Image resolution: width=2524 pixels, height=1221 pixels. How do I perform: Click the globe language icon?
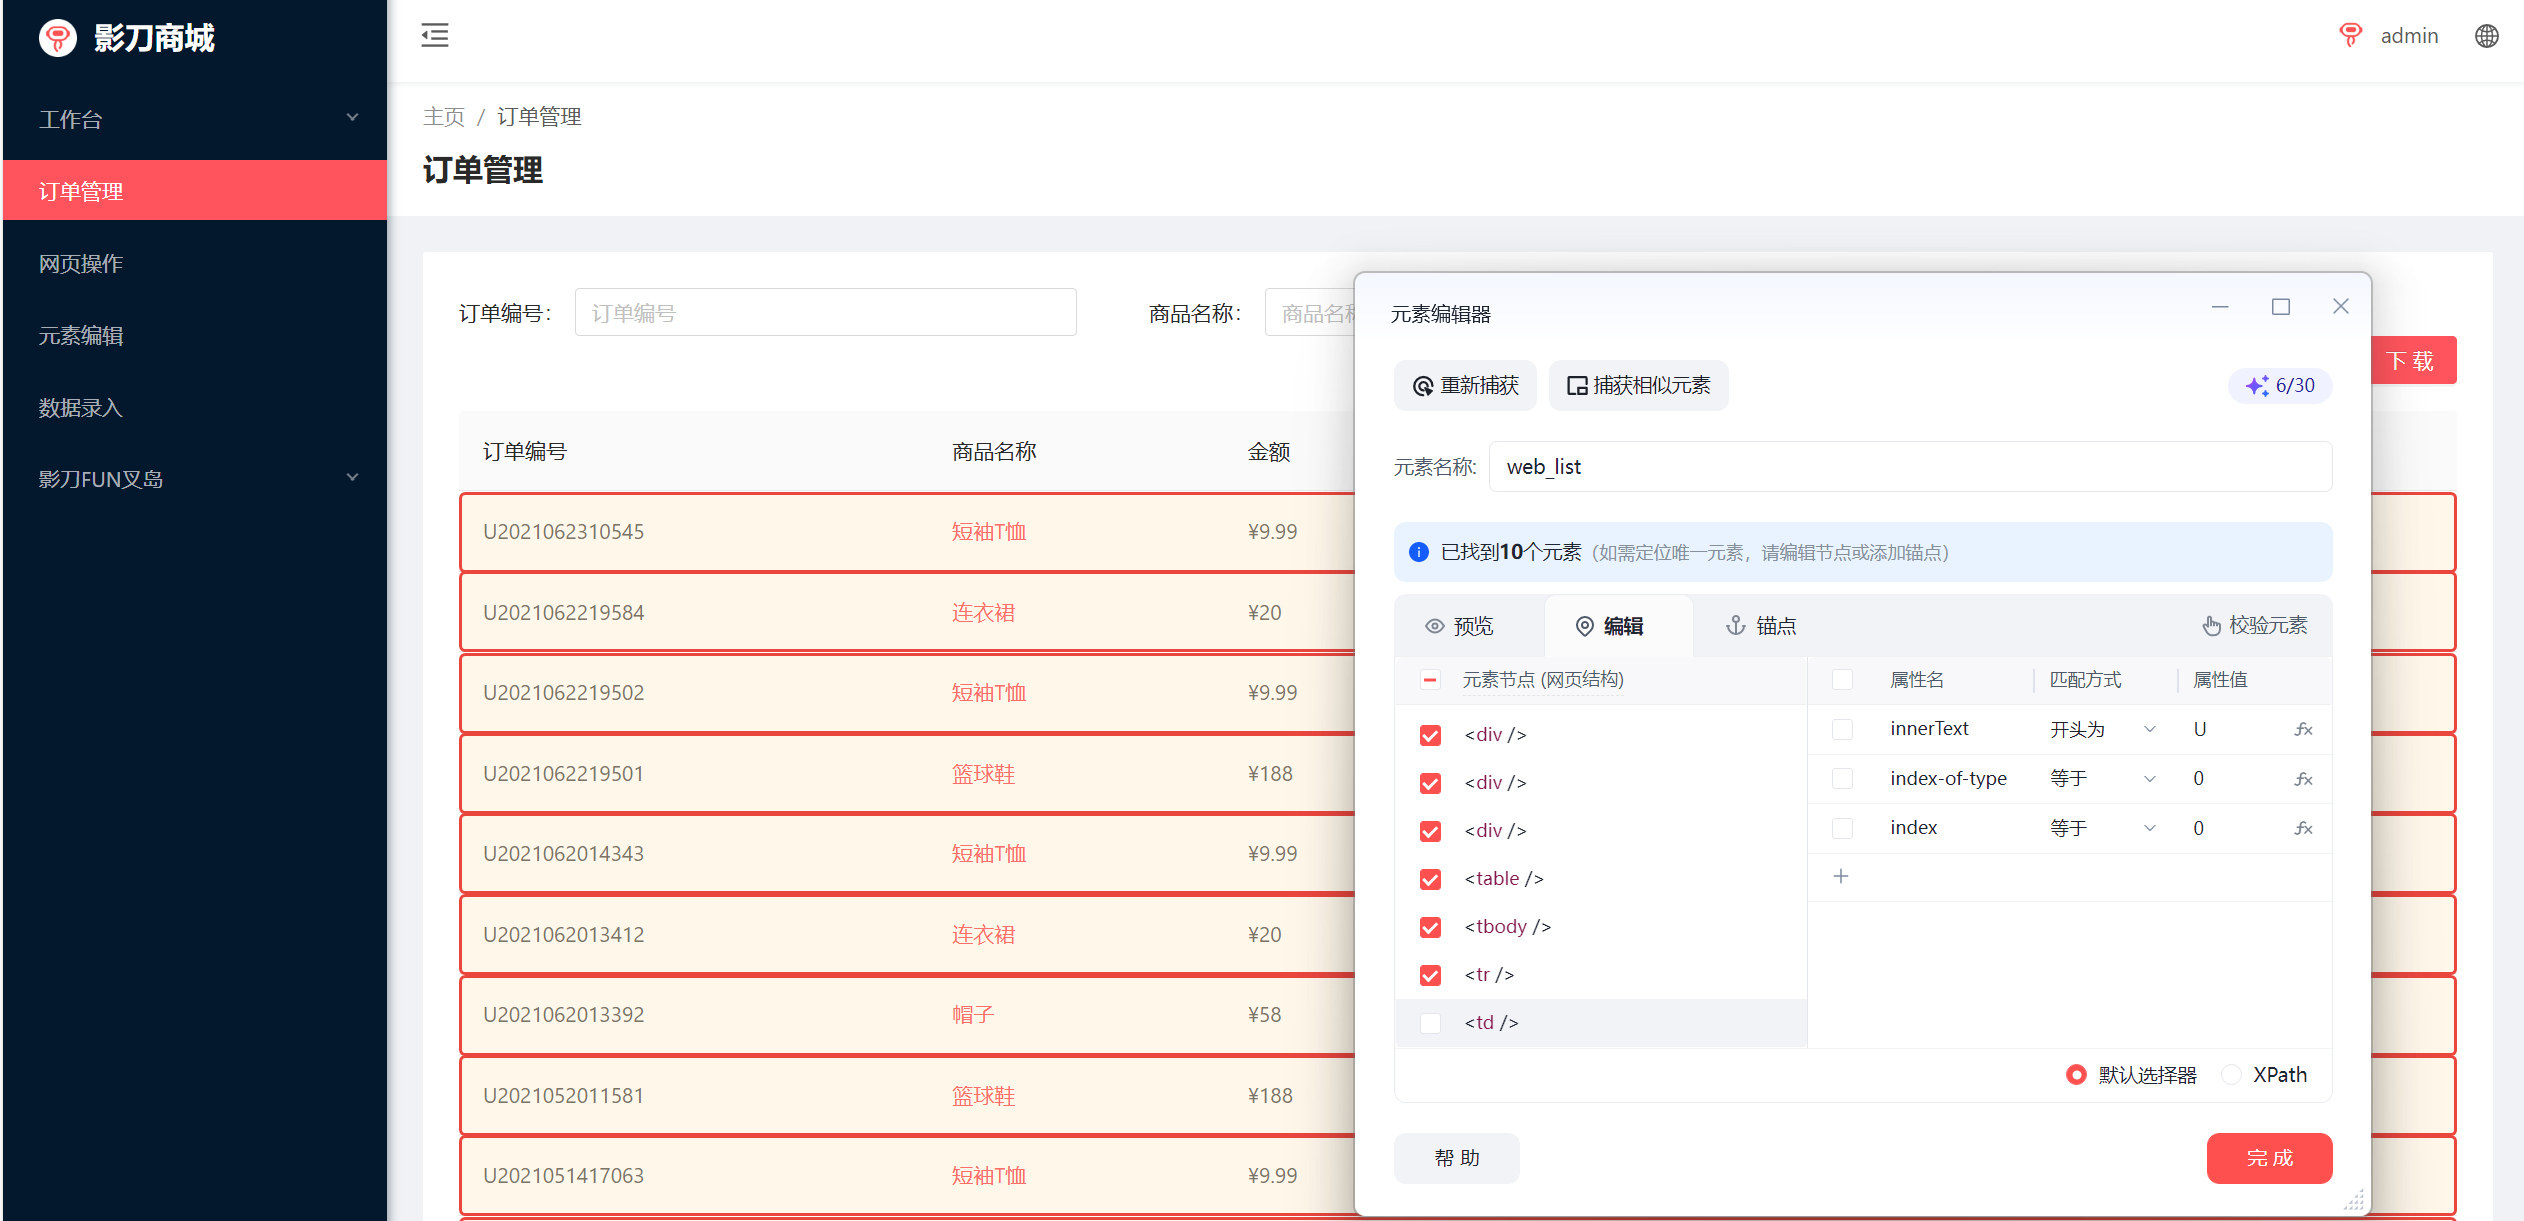(x=2486, y=36)
